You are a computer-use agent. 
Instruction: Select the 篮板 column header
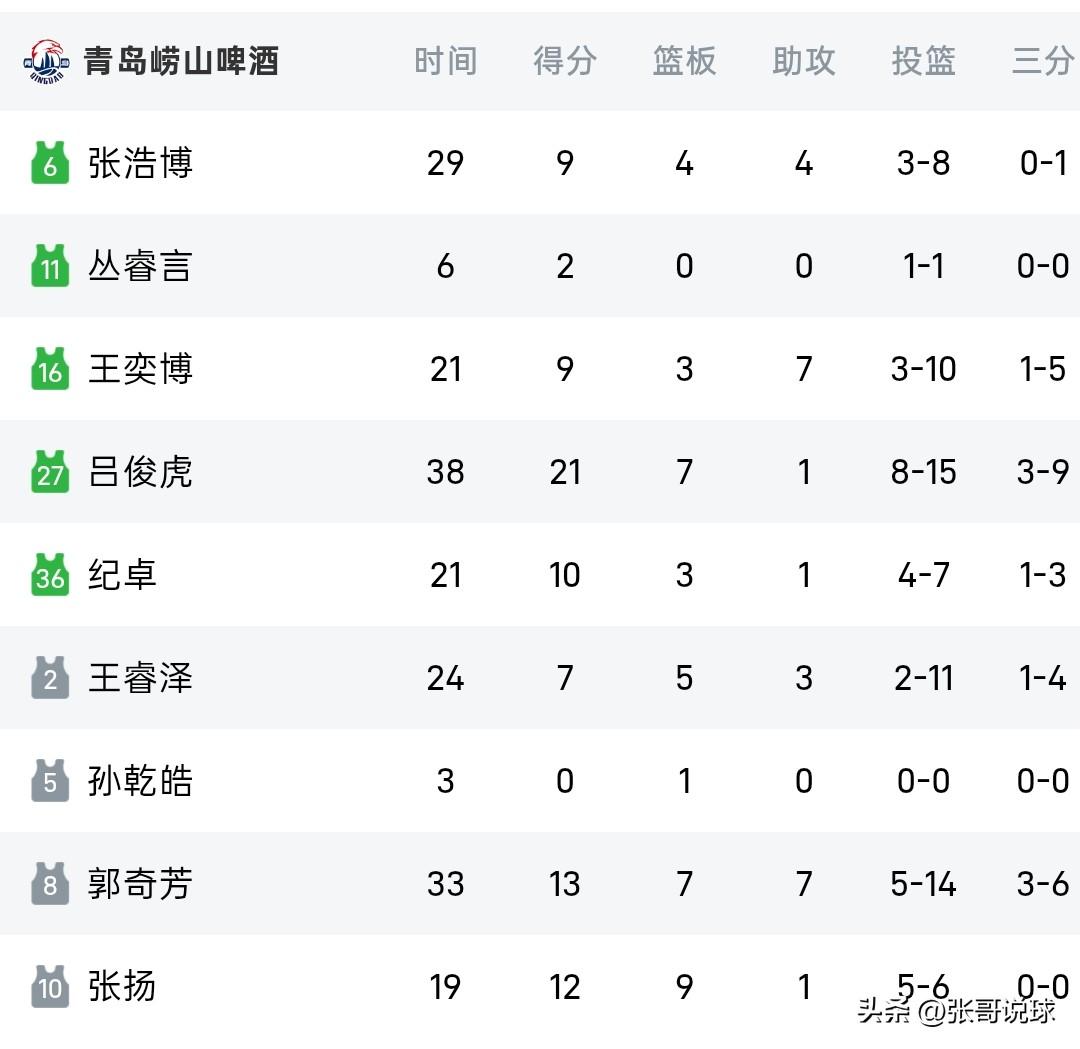click(x=684, y=61)
